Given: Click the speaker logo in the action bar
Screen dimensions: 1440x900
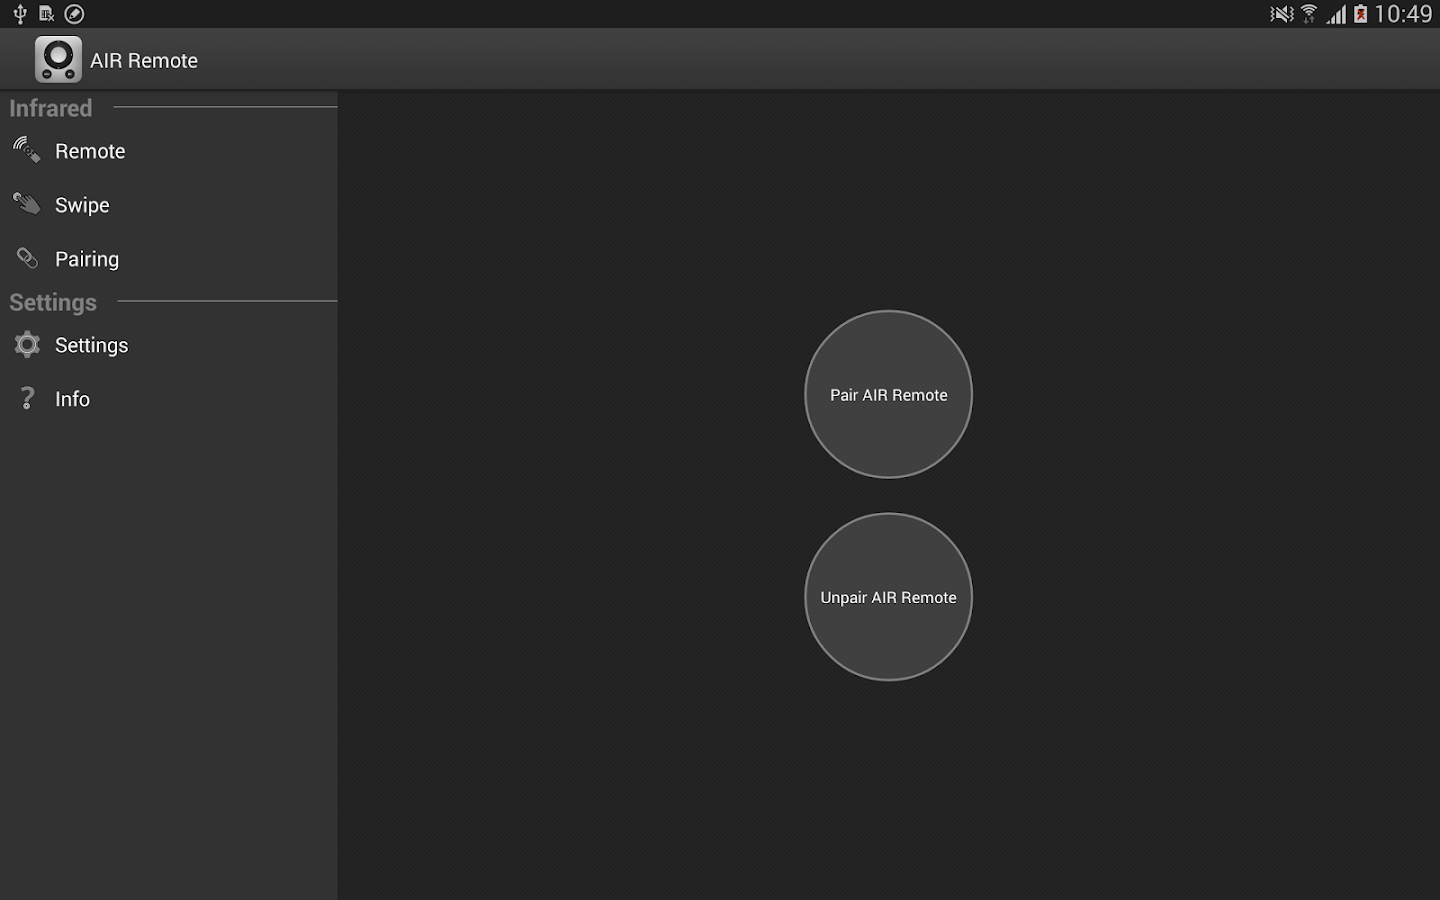Looking at the screenshot, I should [x=57, y=59].
